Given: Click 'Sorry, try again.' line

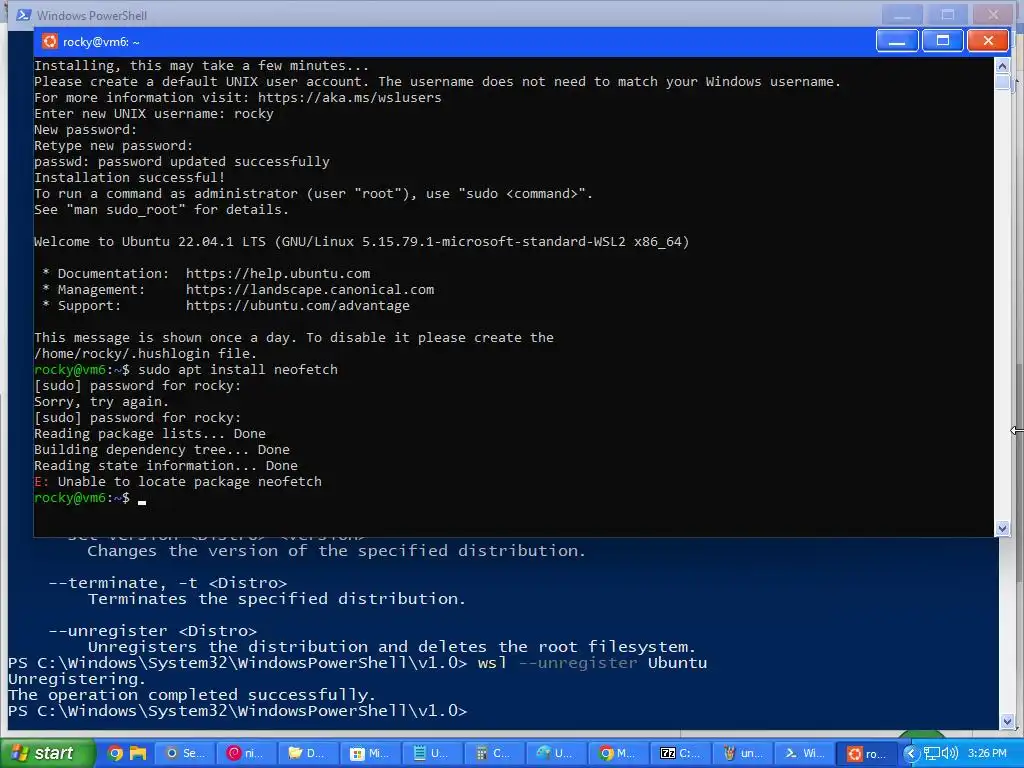Looking at the screenshot, I should [101, 402].
